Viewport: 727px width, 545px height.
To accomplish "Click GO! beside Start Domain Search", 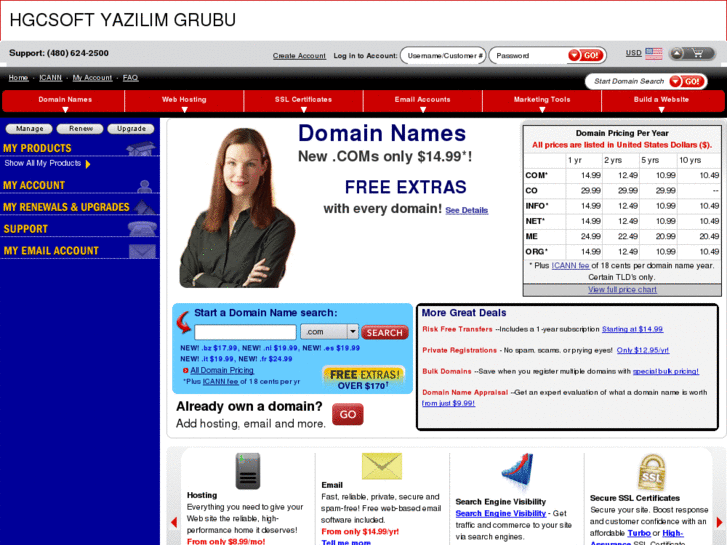I will click(688, 82).
